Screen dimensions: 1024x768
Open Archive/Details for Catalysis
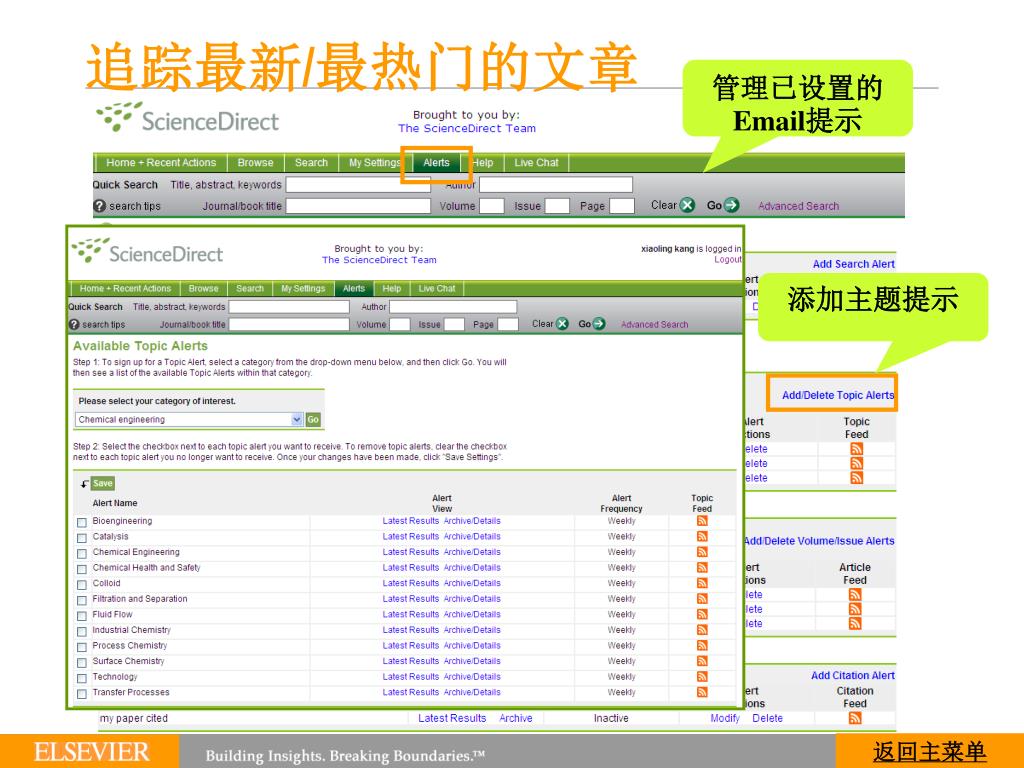[472, 536]
